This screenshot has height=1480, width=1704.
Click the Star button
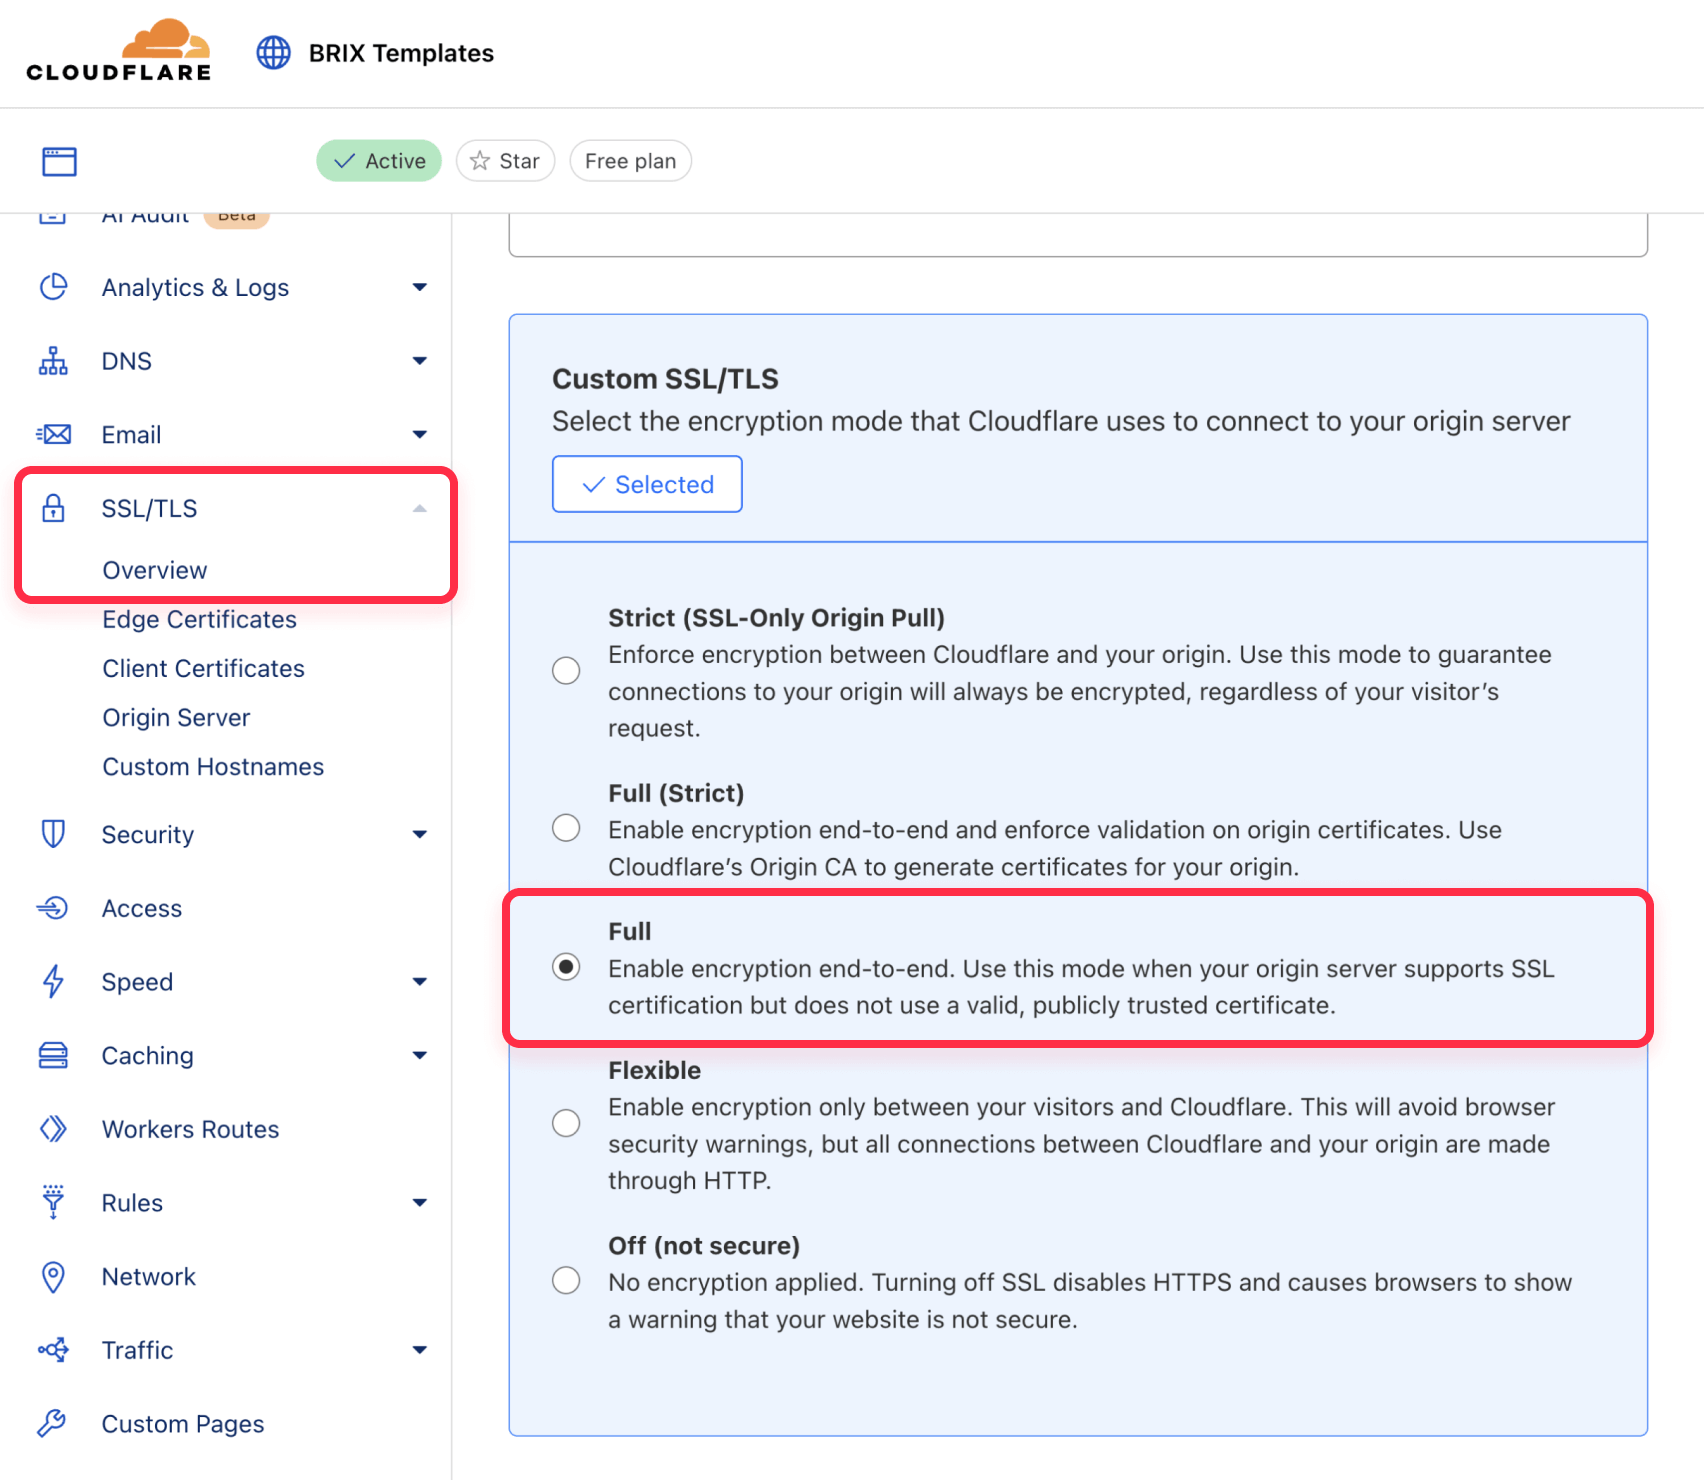click(505, 161)
